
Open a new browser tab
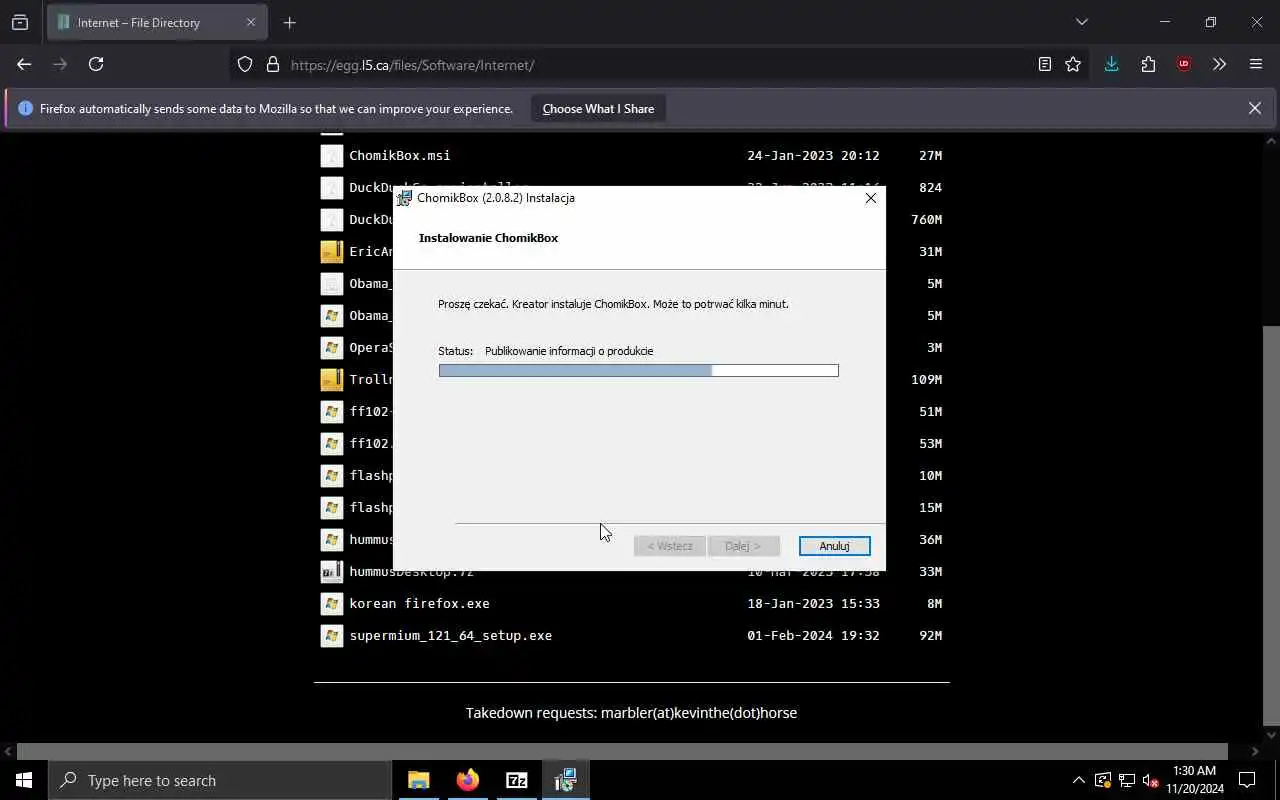[x=289, y=22]
